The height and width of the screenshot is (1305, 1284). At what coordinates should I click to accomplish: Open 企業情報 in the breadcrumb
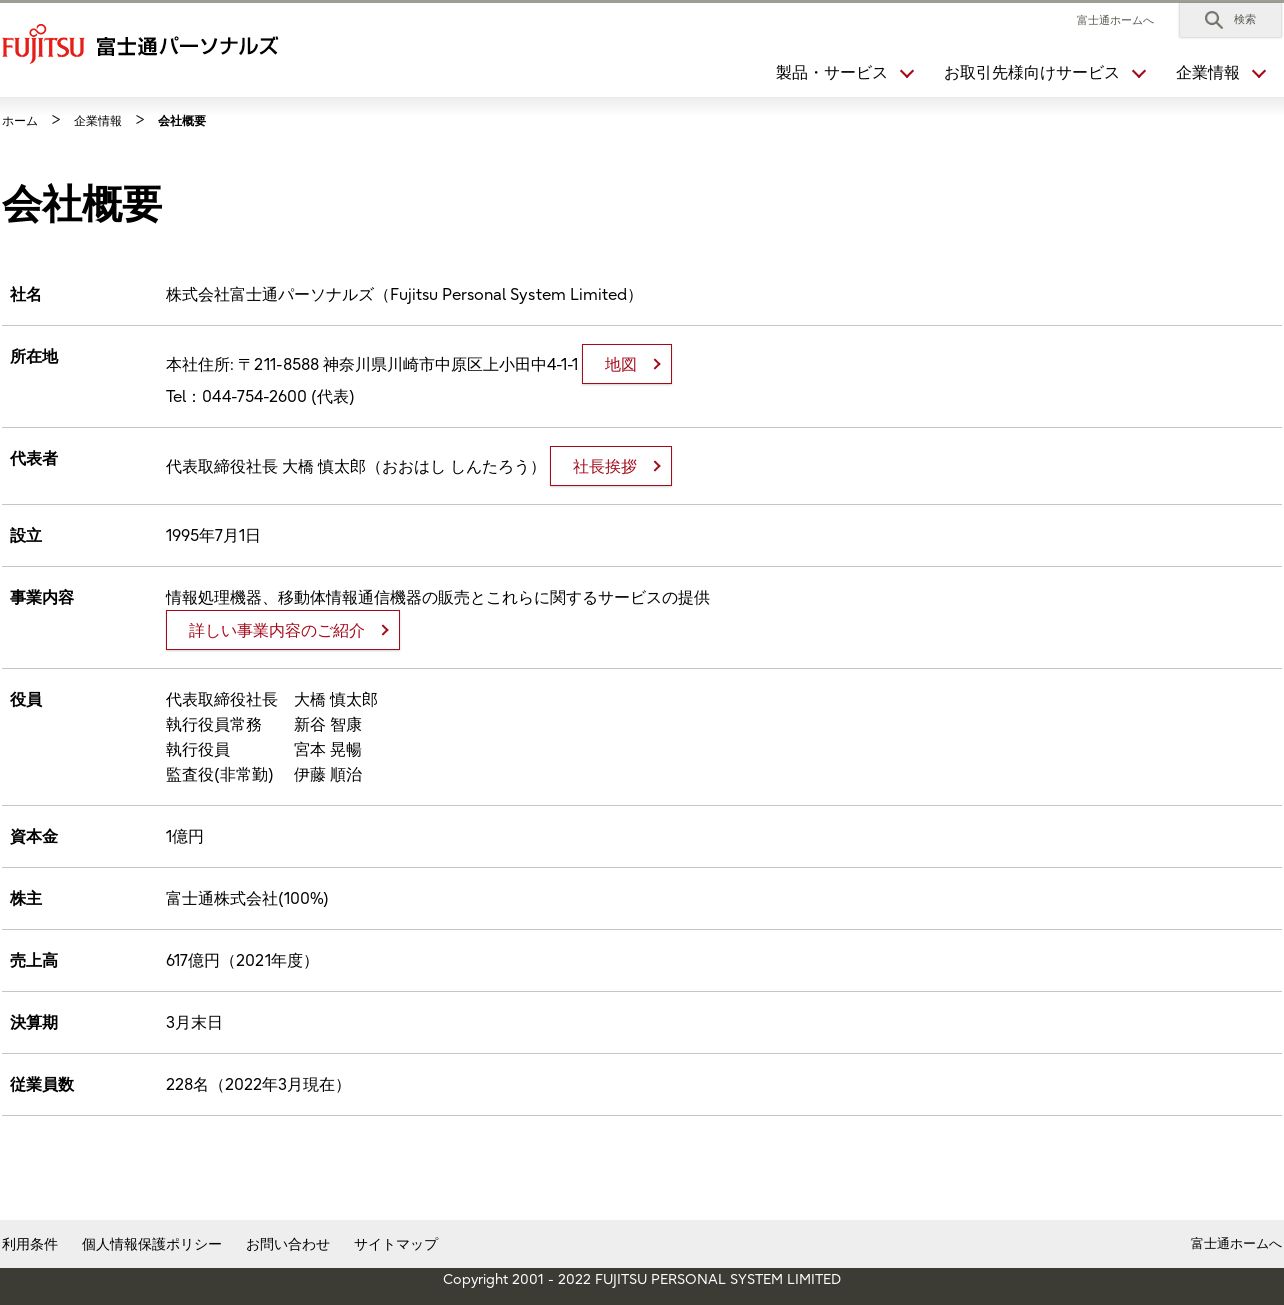tap(98, 121)
